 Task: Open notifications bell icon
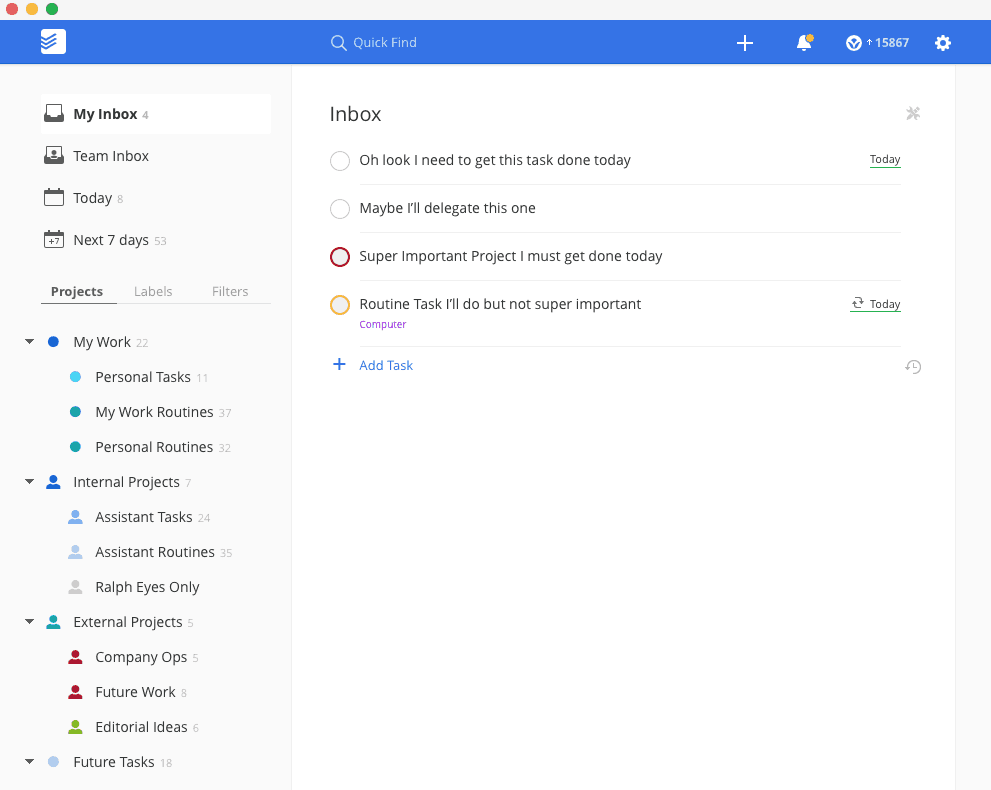803,43
